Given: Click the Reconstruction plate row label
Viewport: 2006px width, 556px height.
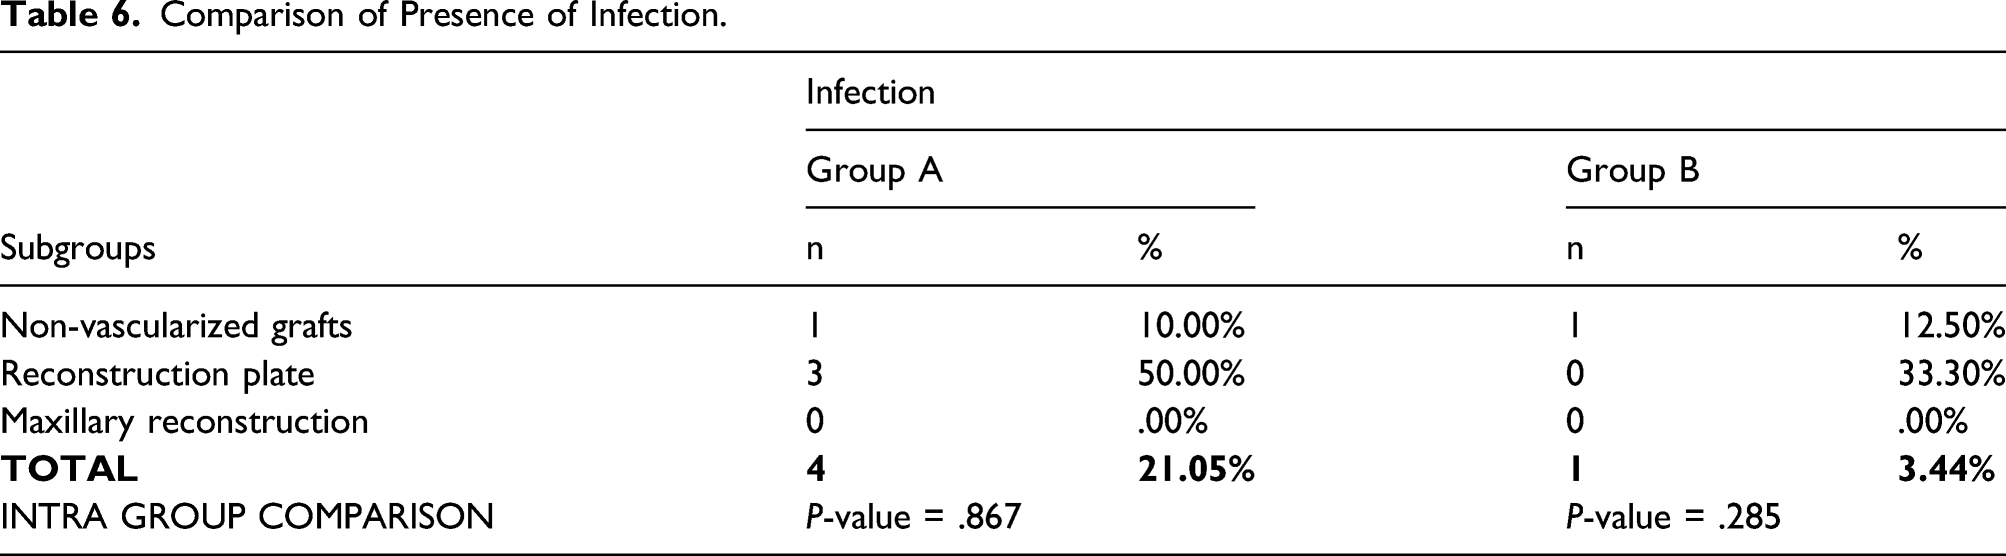Looking at the screenshot, I should pyautogui.click(x=157, y=374).
